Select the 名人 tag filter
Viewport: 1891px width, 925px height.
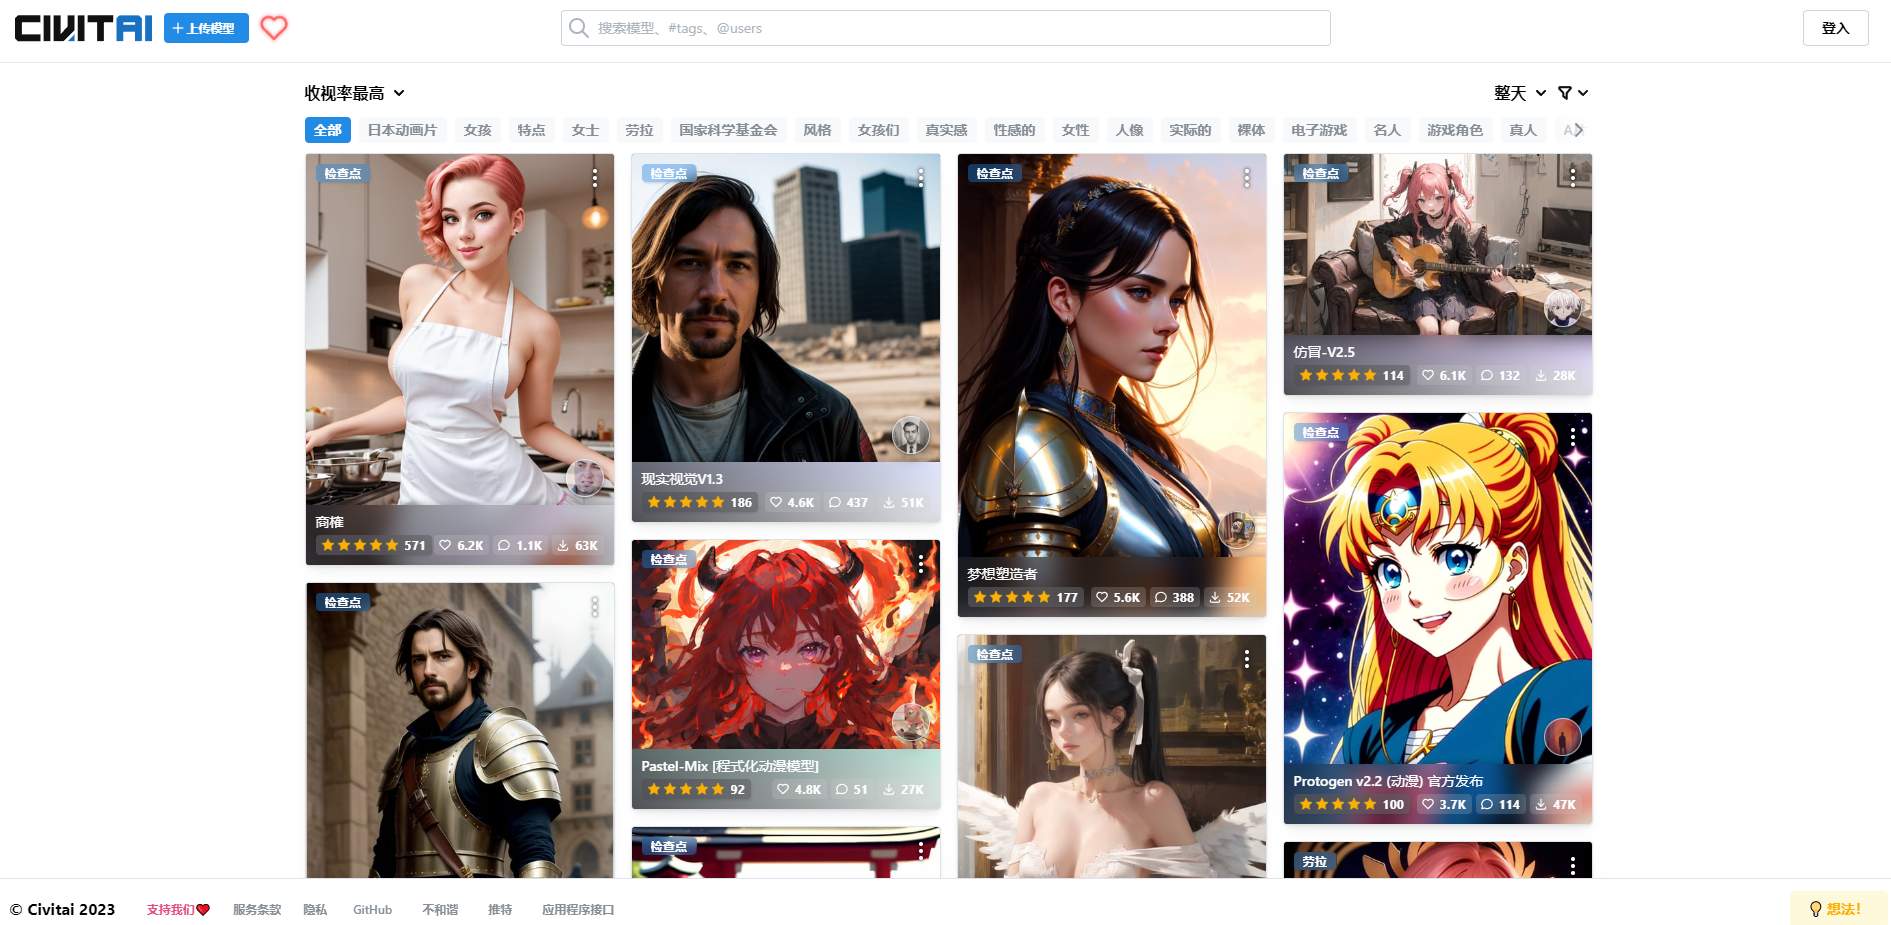point(1387,130)
